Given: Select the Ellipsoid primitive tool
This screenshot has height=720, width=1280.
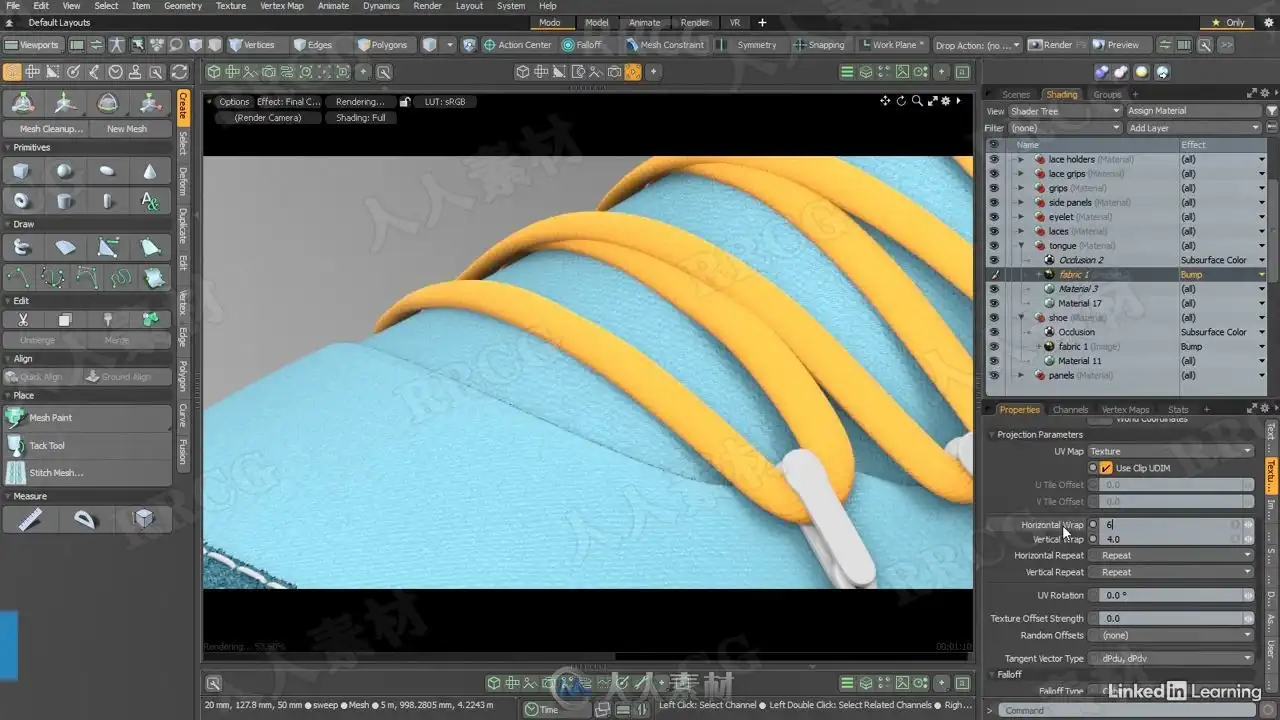Looking at the screenshot, I should [x=107, y=172].
